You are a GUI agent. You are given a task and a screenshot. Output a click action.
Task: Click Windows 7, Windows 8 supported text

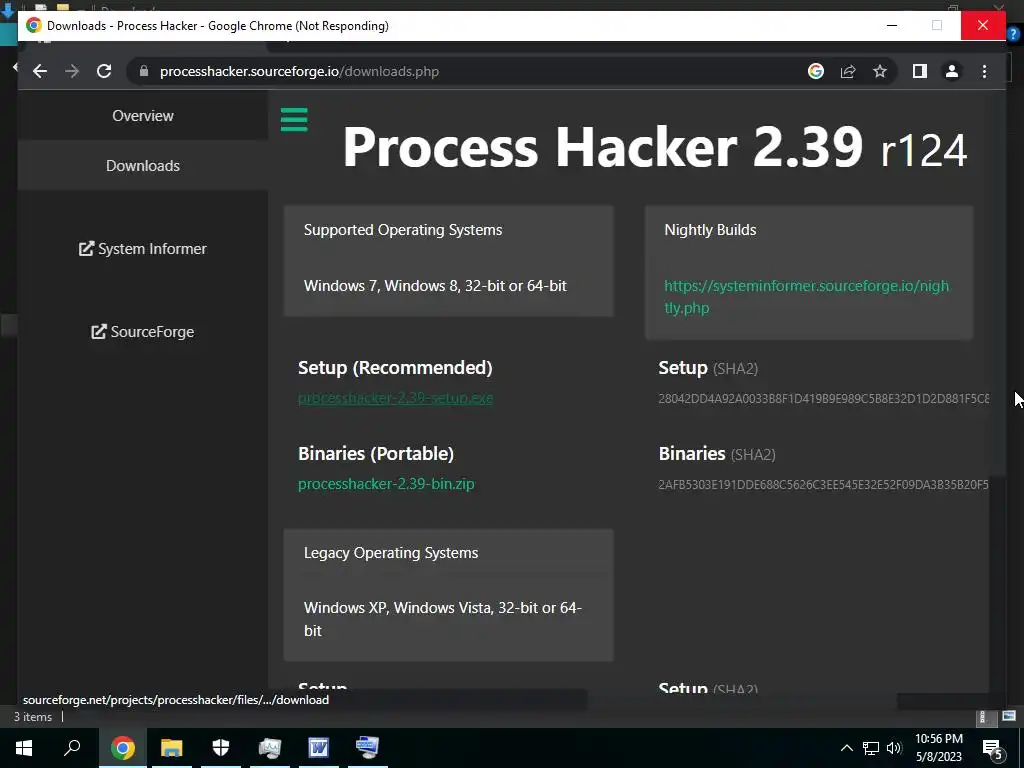coord(435,285)
